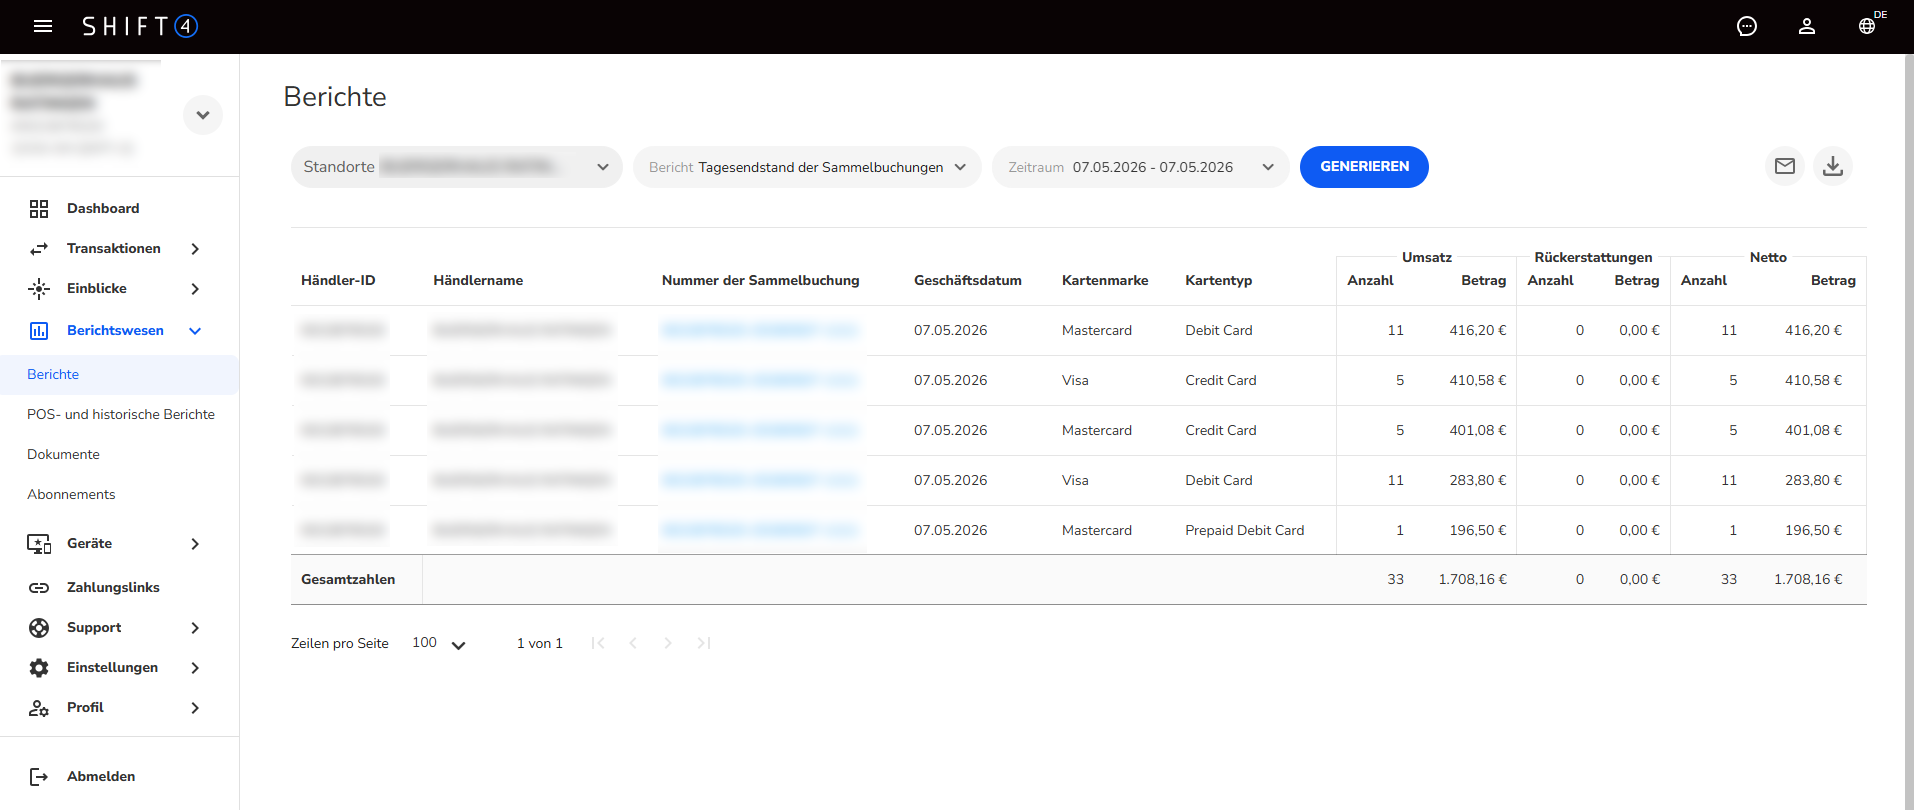Open the Zeitraum date range dropdown
The image size is (1914, 810).
pyautogui.click(x=1140, y=167)
